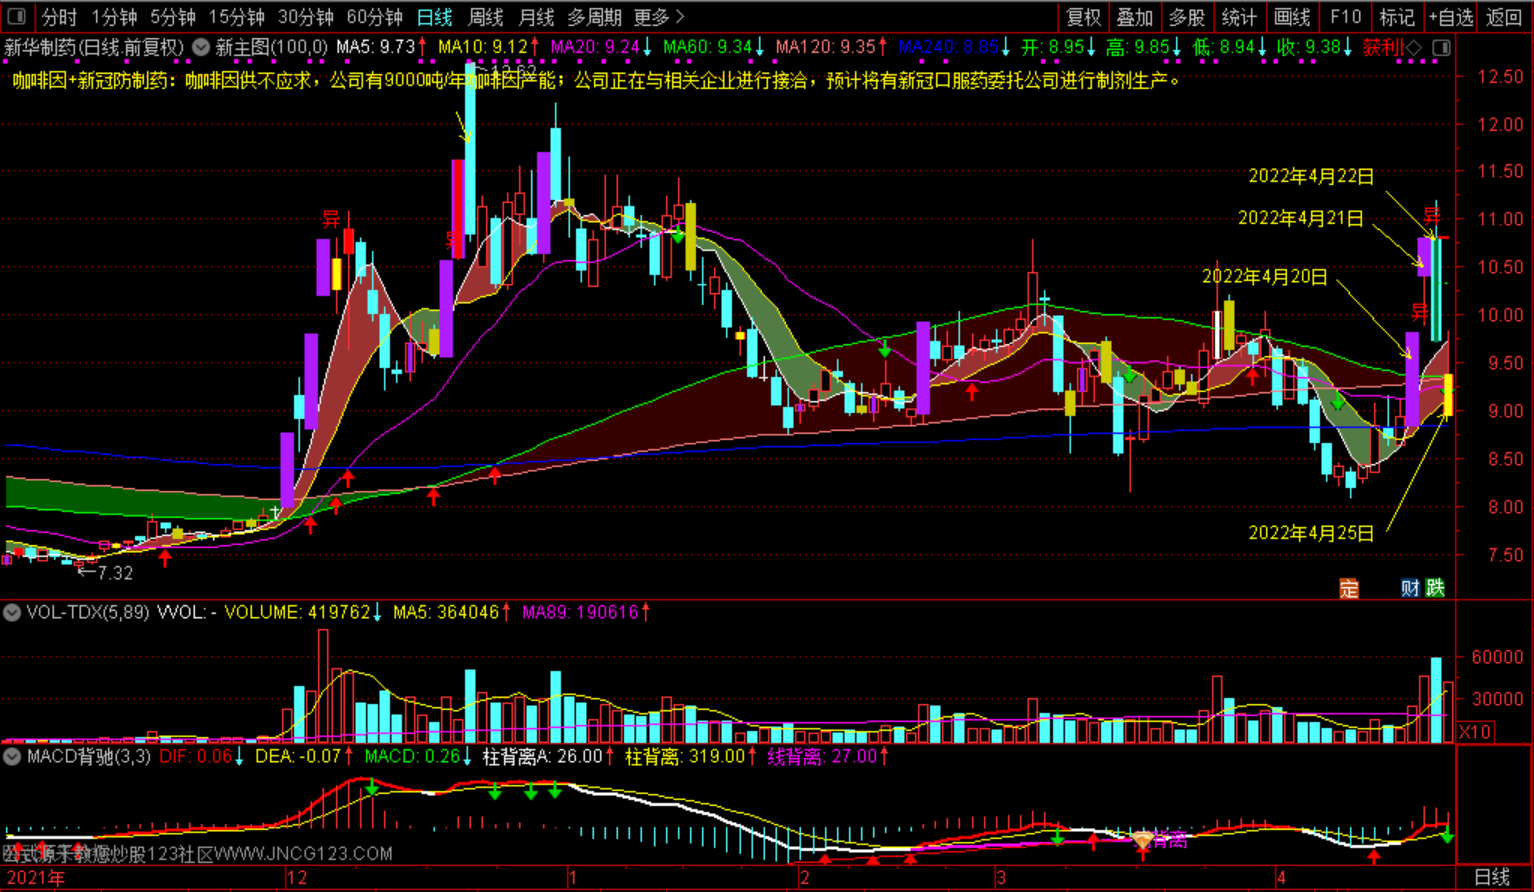Open the 多股 multi-stock view
This screenshot has height=892, width=1534.
[1187, 17]
